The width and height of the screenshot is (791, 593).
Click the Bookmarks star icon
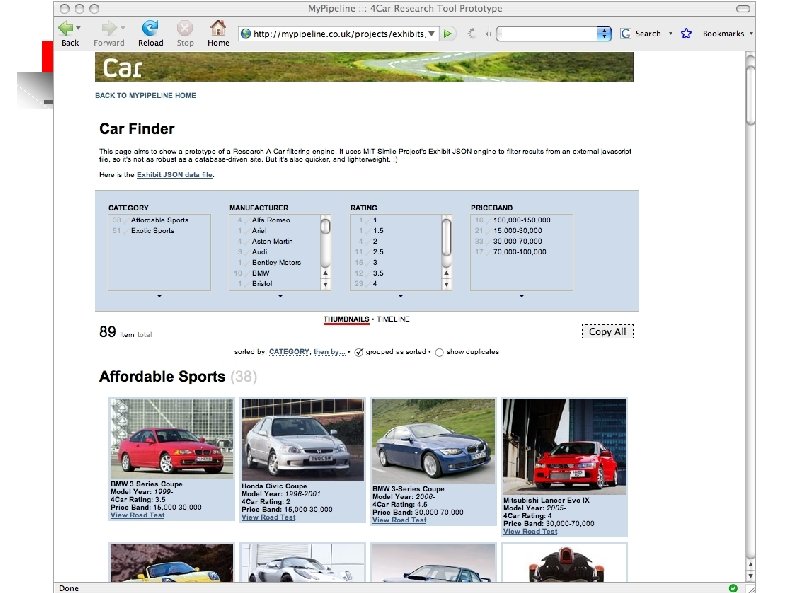(x=686, y=33)
